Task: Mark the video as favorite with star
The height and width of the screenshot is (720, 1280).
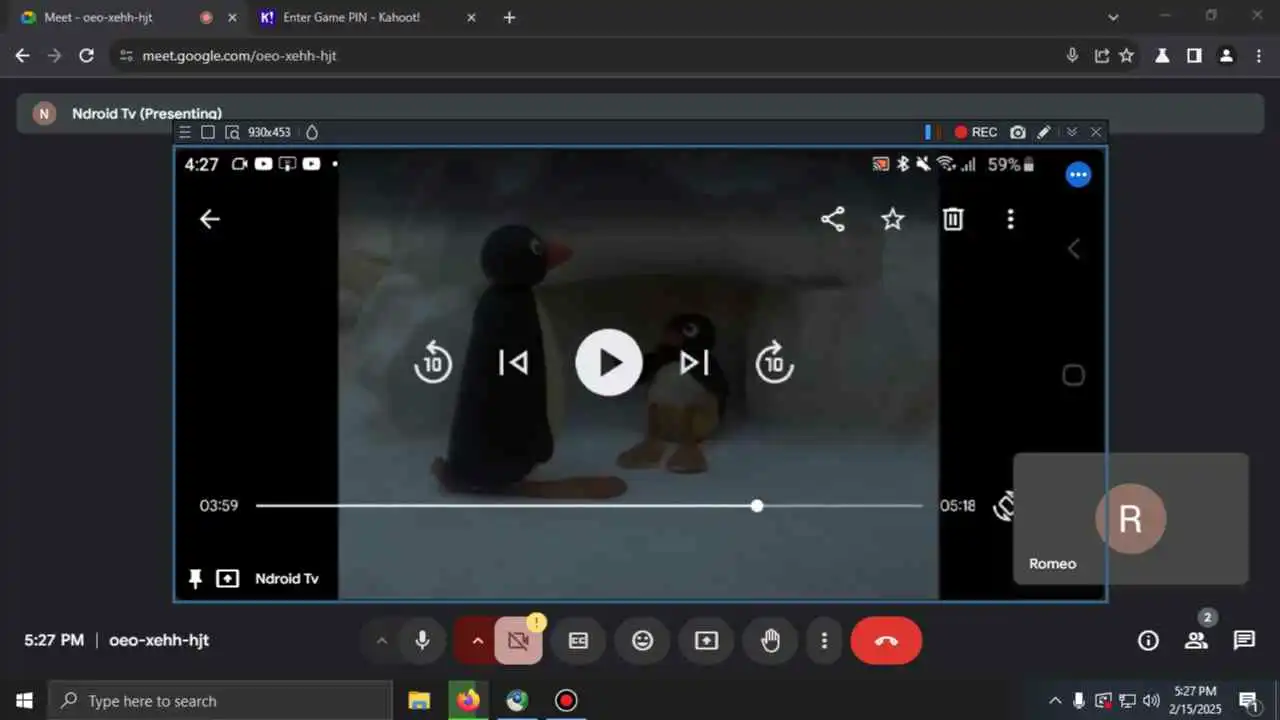Action: tap(892, 219)
